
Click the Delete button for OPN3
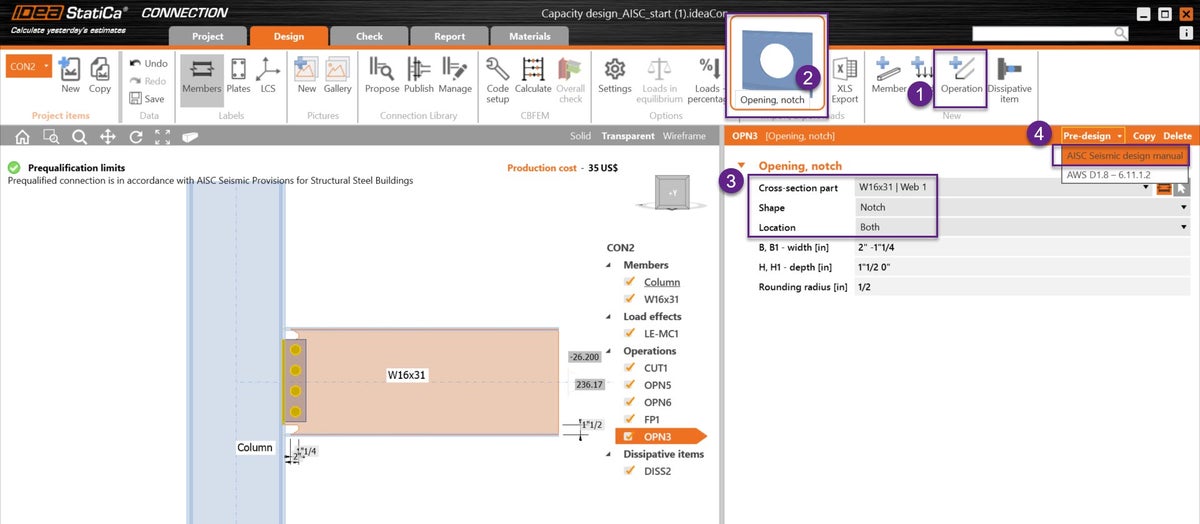[x=1177, y=135]
